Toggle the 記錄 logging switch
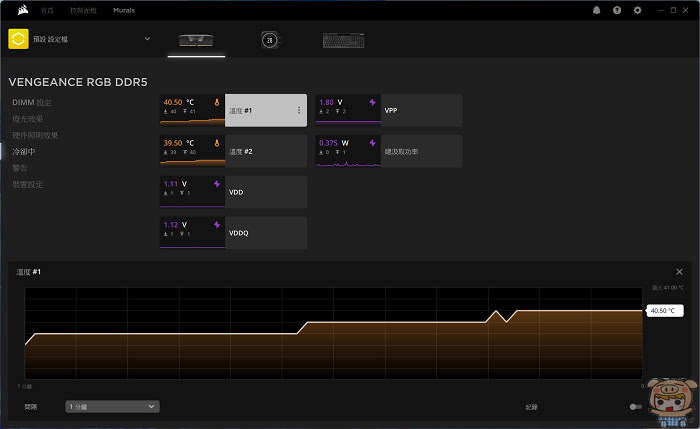This screenshot has height=429, width=700. click(635, 407)
